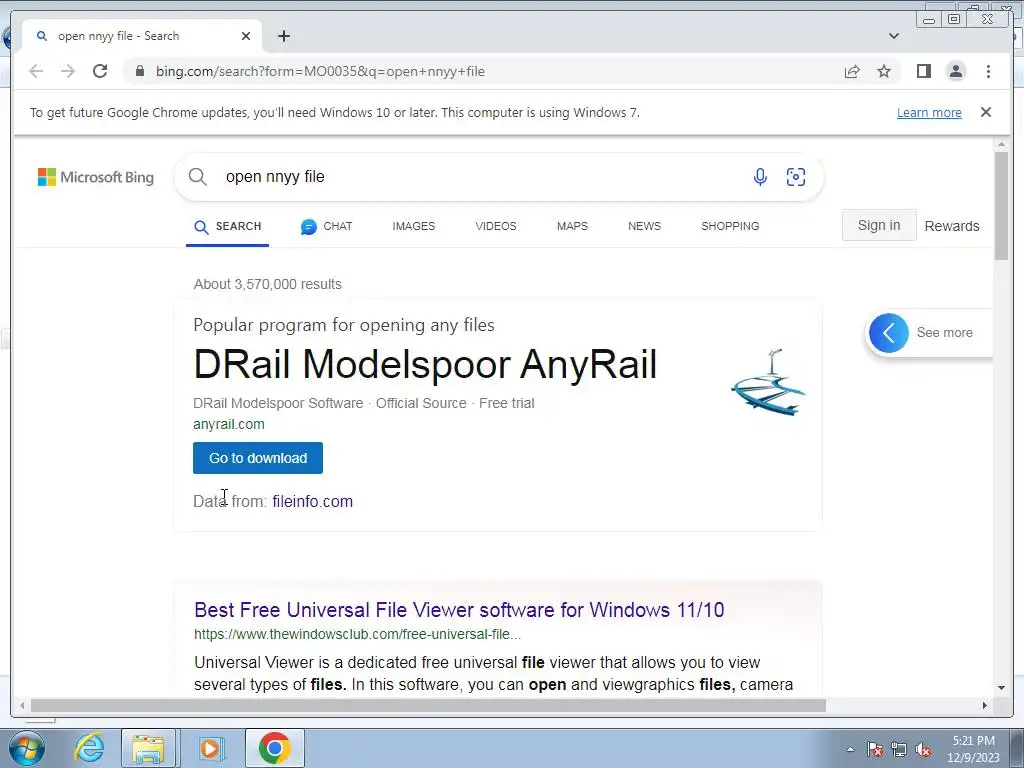Reload the current page
This screenshot has height=768, width=1024.
[x=100, y=71]
